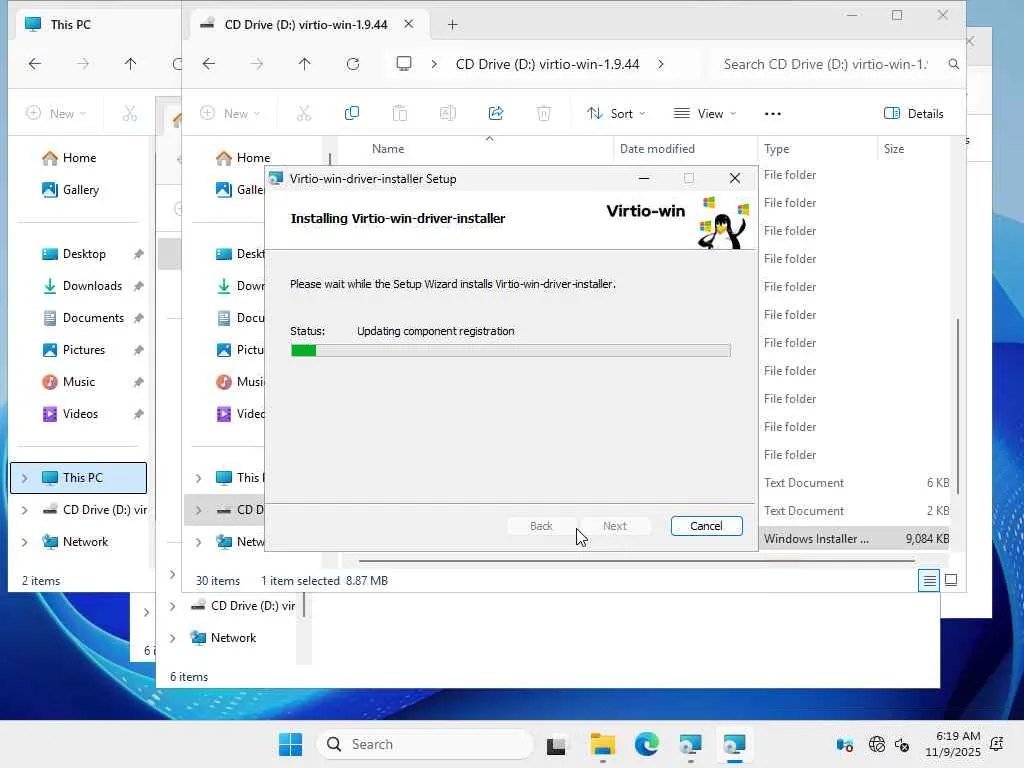Sort by the Name column header
The width and height of the screenshot is (1024, 768).
coord(388,148)
